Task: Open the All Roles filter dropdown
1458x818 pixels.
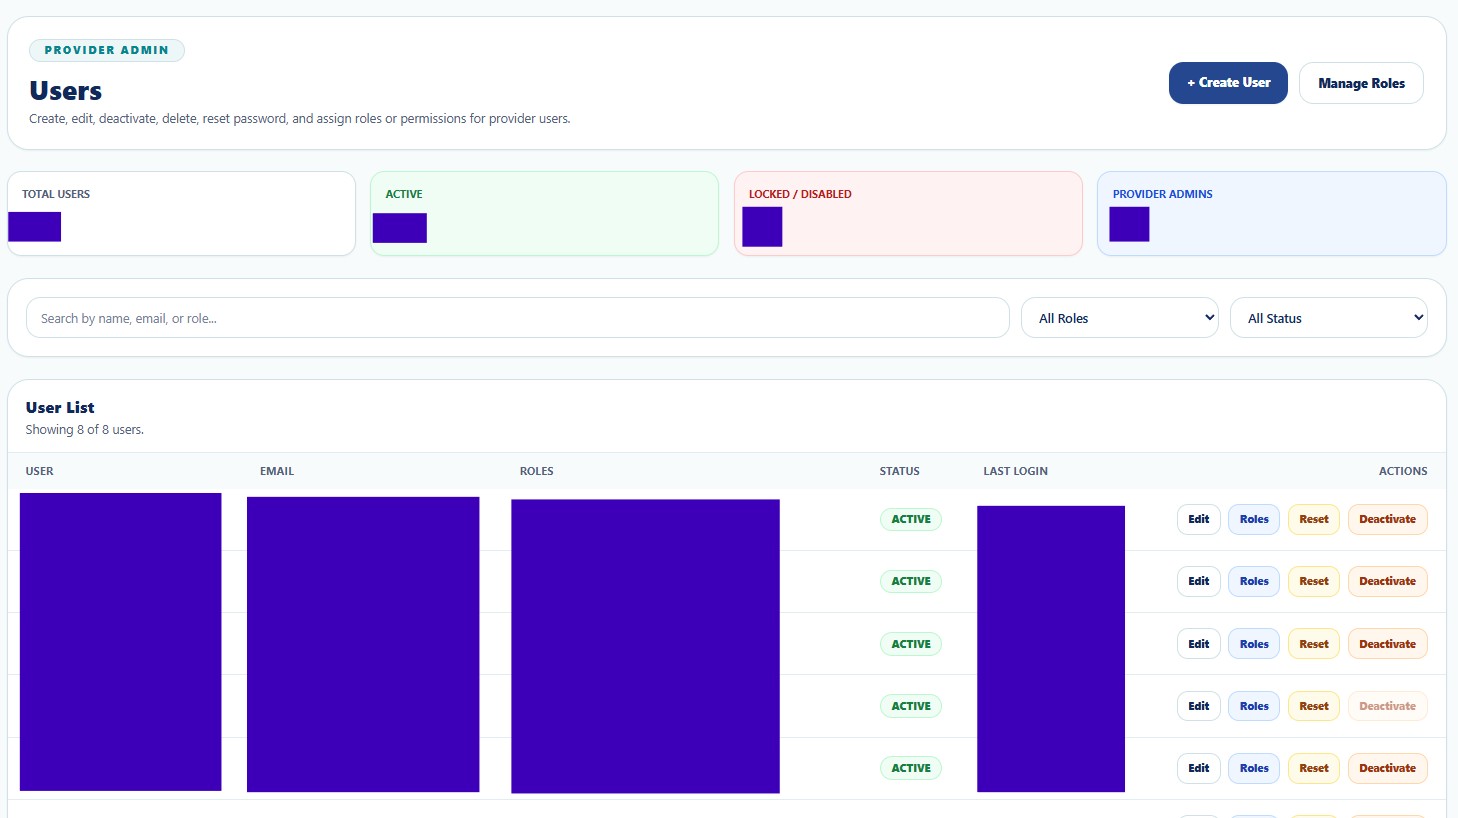Action: (1120, 318)
